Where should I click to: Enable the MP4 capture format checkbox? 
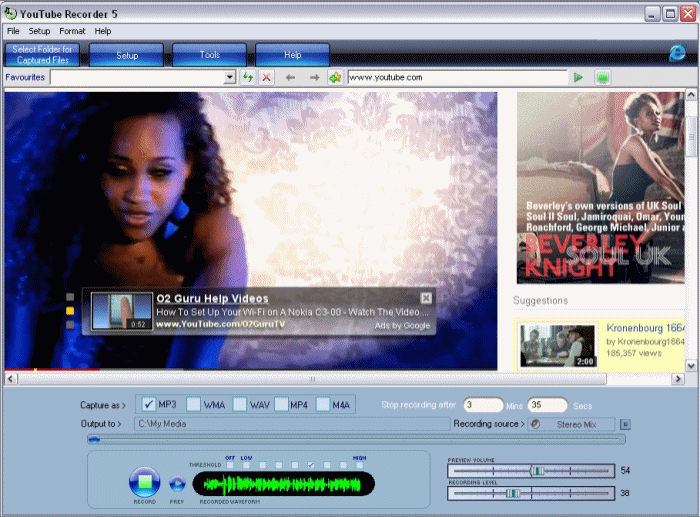point(281,404)
